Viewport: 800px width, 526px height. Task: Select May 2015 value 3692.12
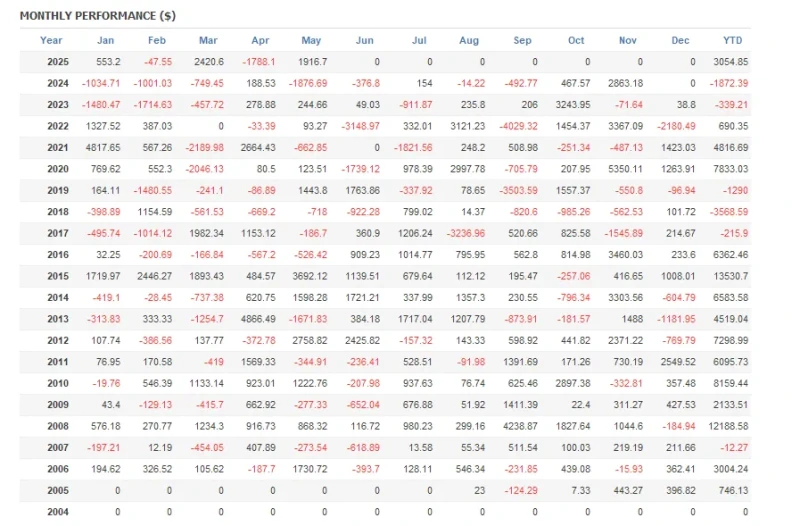(x=310, y=276)
